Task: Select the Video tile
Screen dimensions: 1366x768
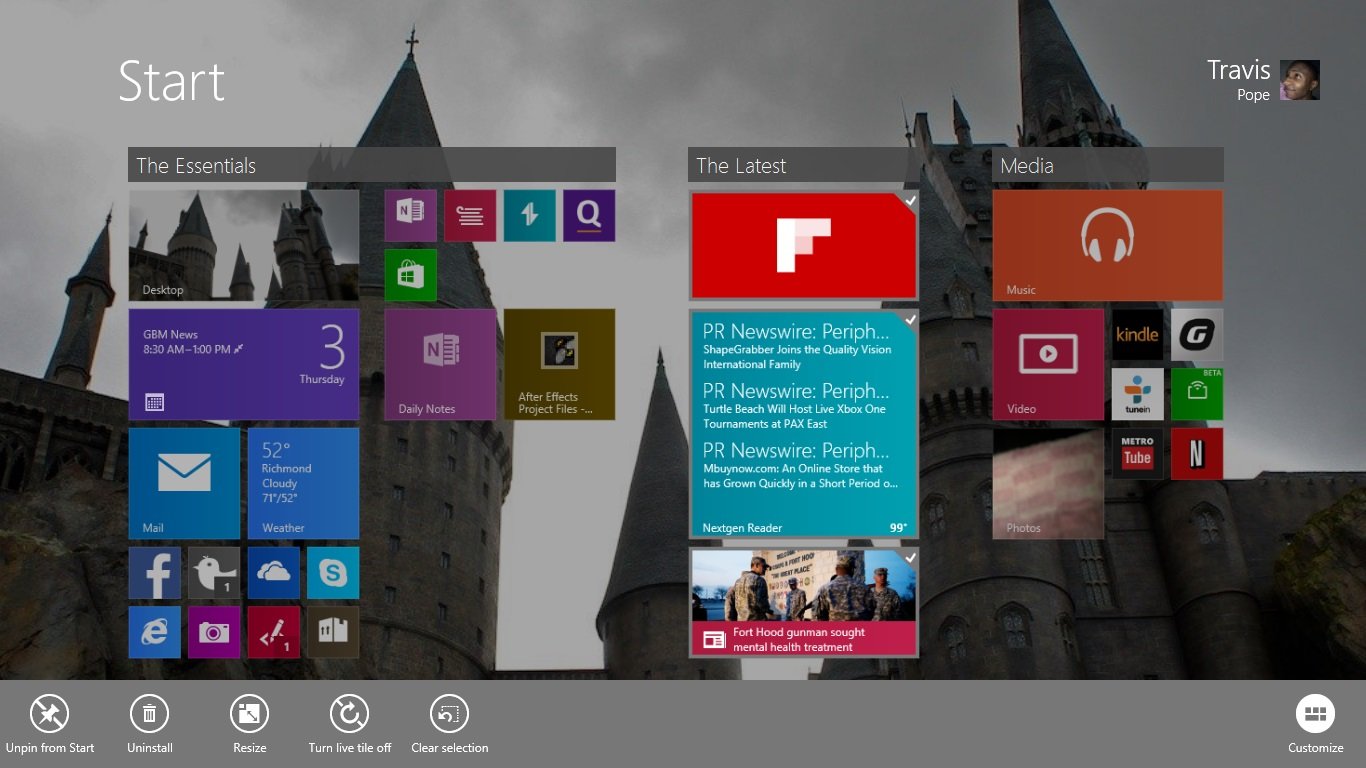Action: point(1048,364)
